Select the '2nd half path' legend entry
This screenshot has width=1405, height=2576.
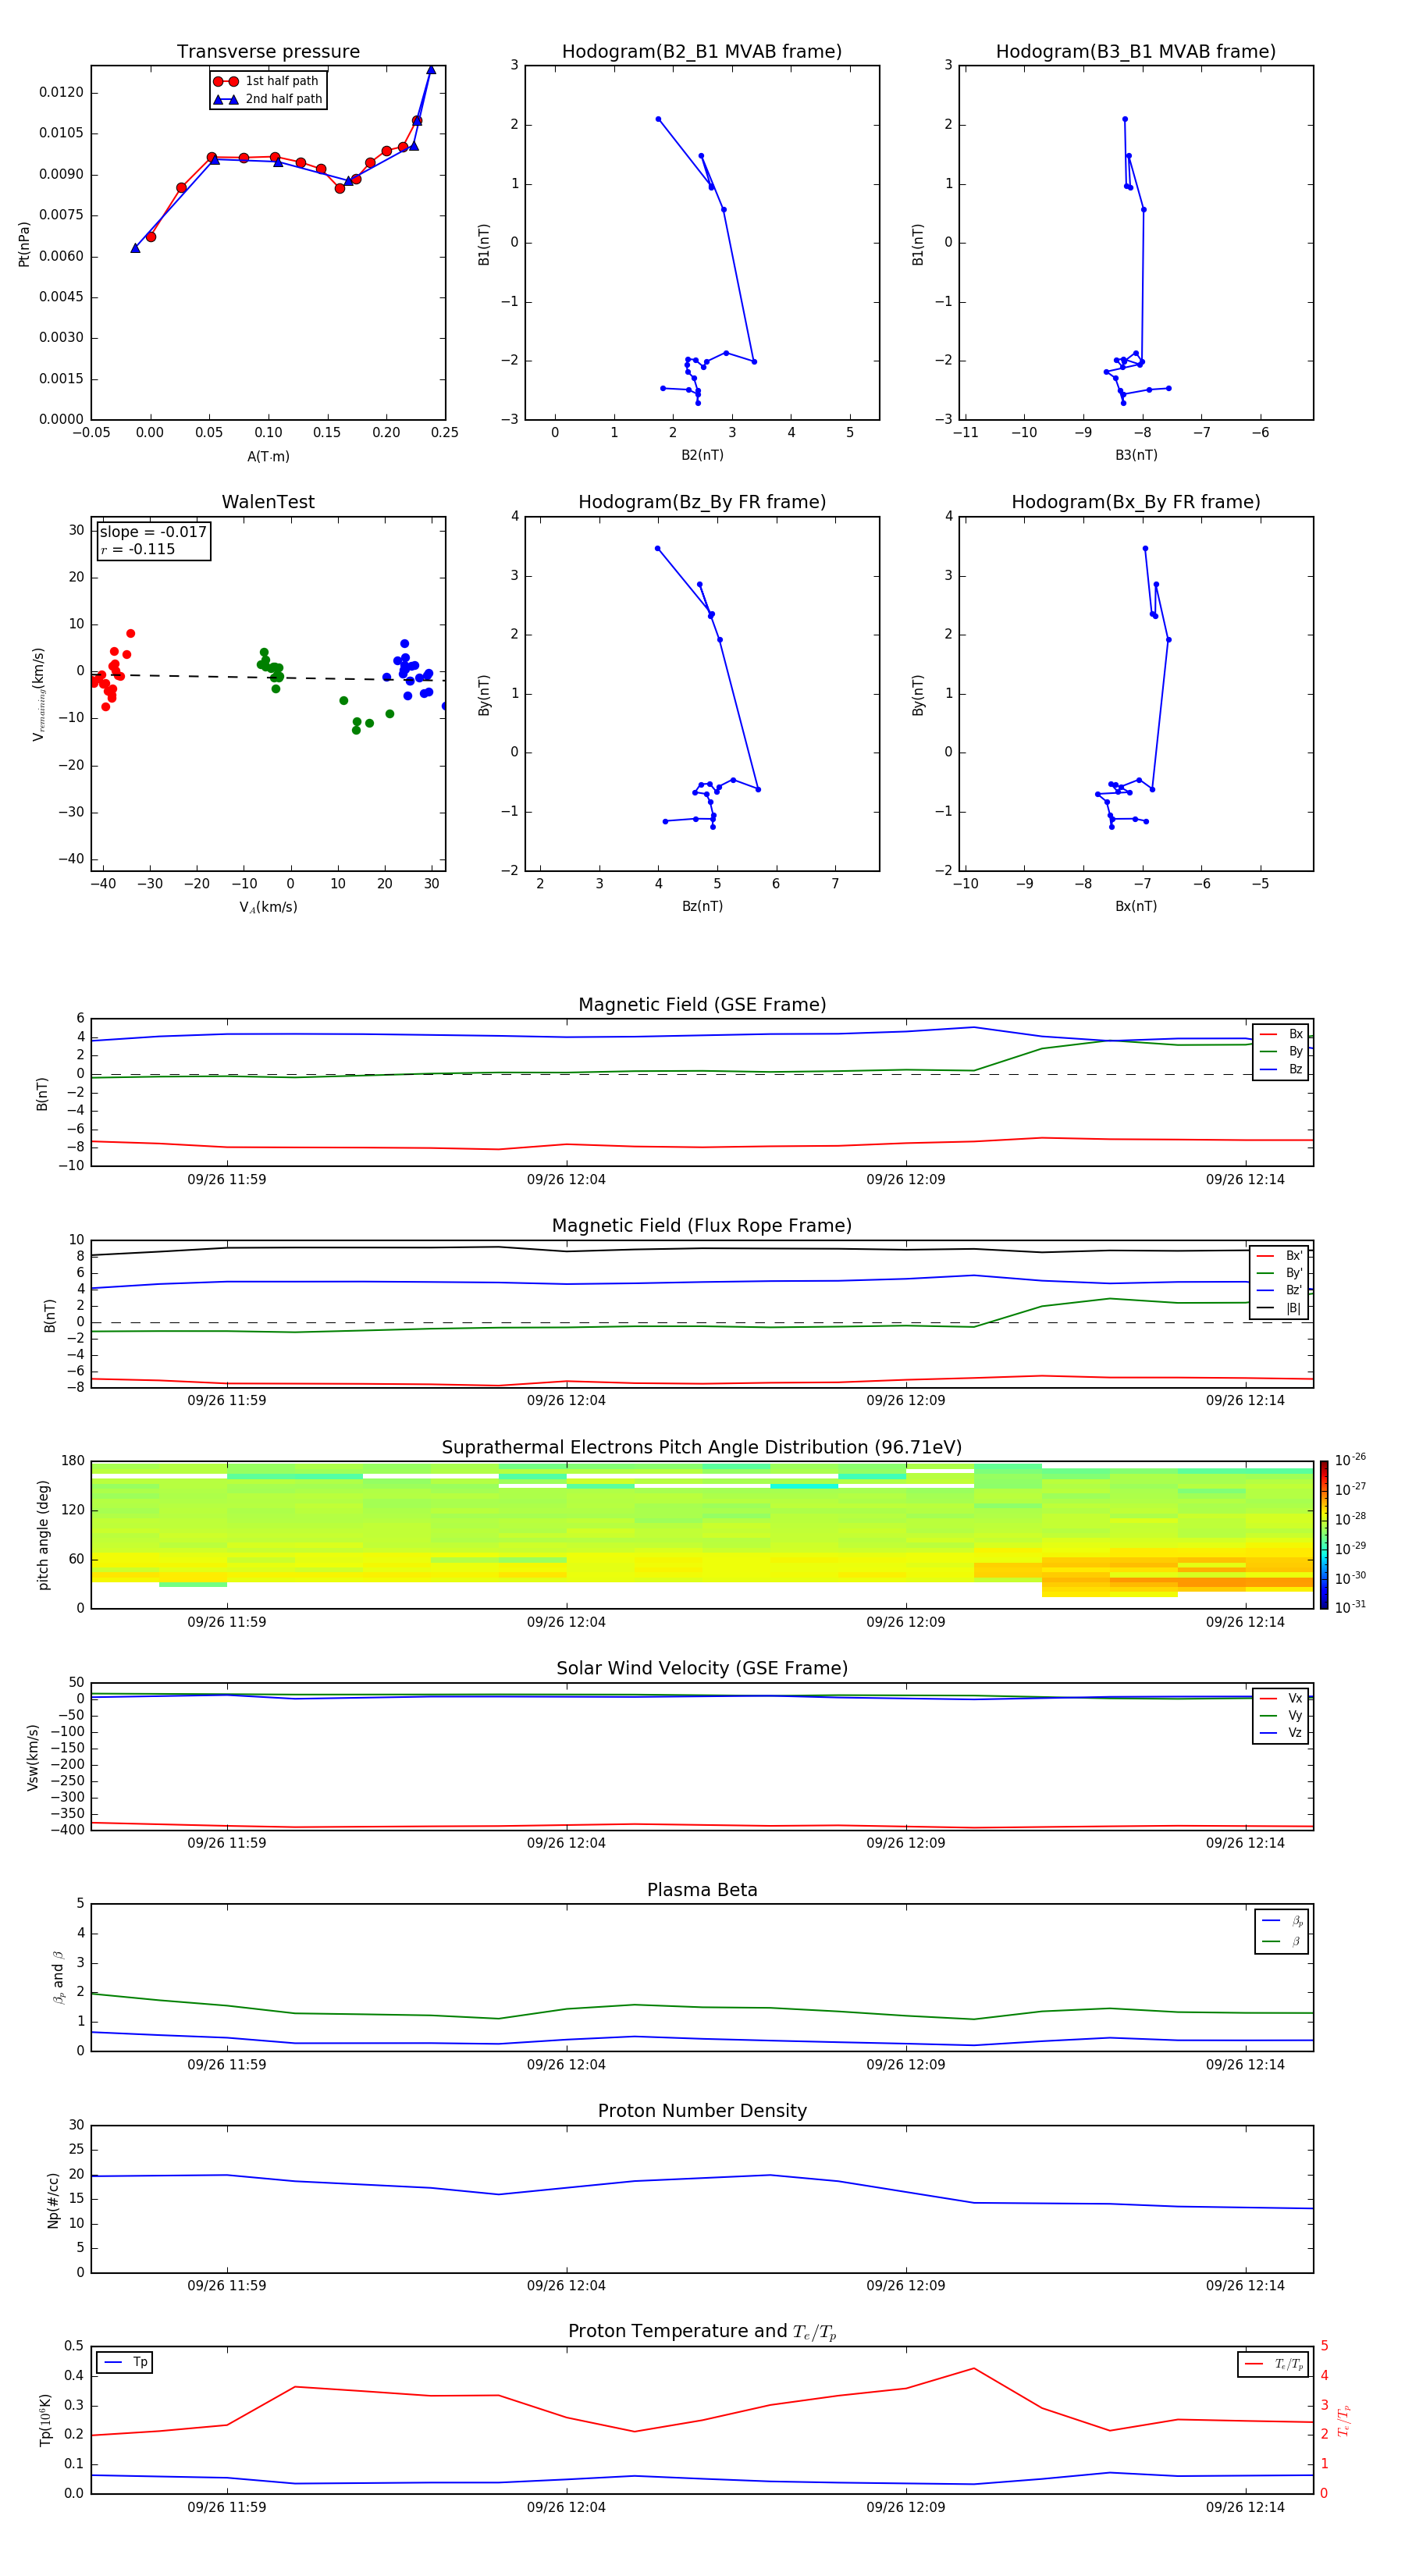click(267, 99)
